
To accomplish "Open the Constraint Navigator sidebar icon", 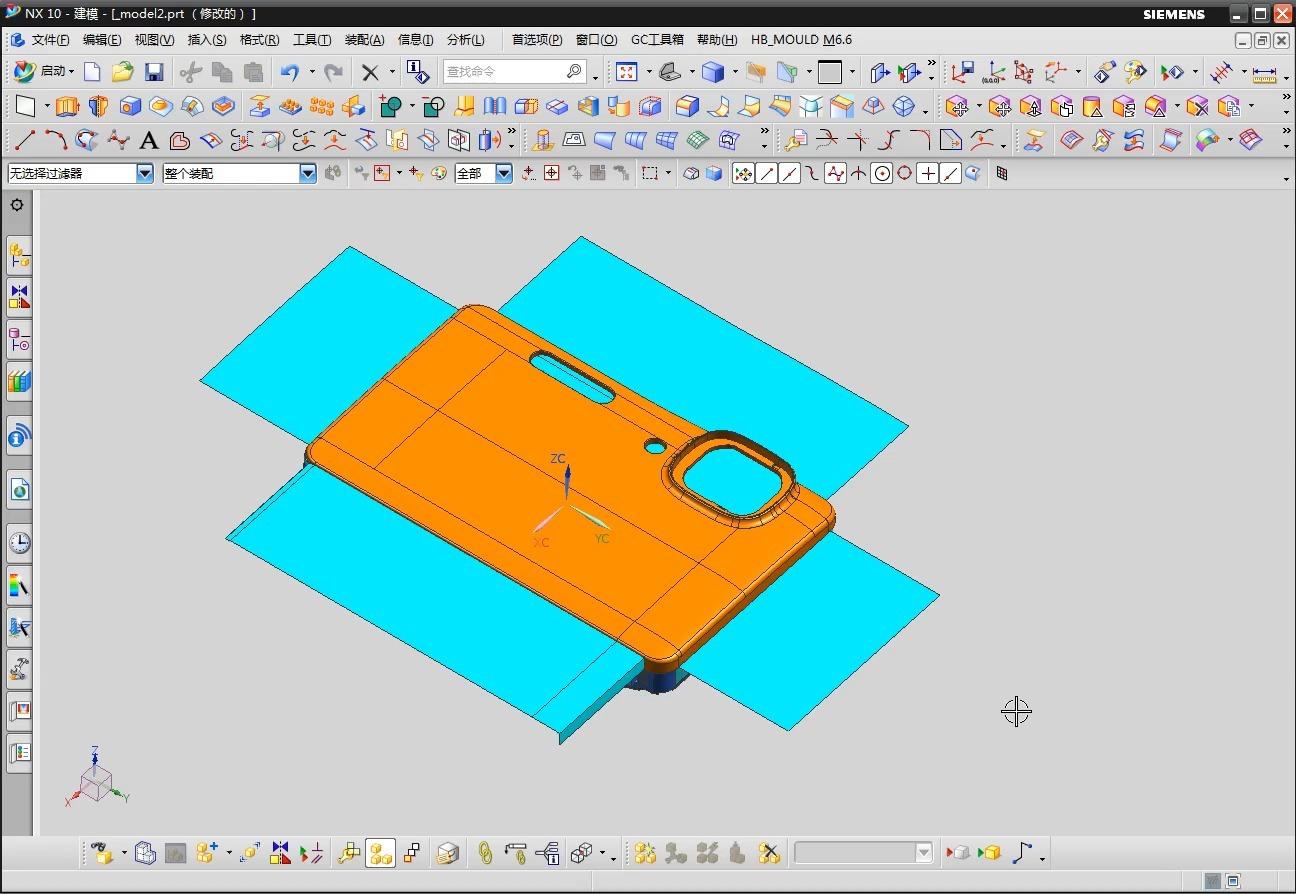I will tap(19, 297).
